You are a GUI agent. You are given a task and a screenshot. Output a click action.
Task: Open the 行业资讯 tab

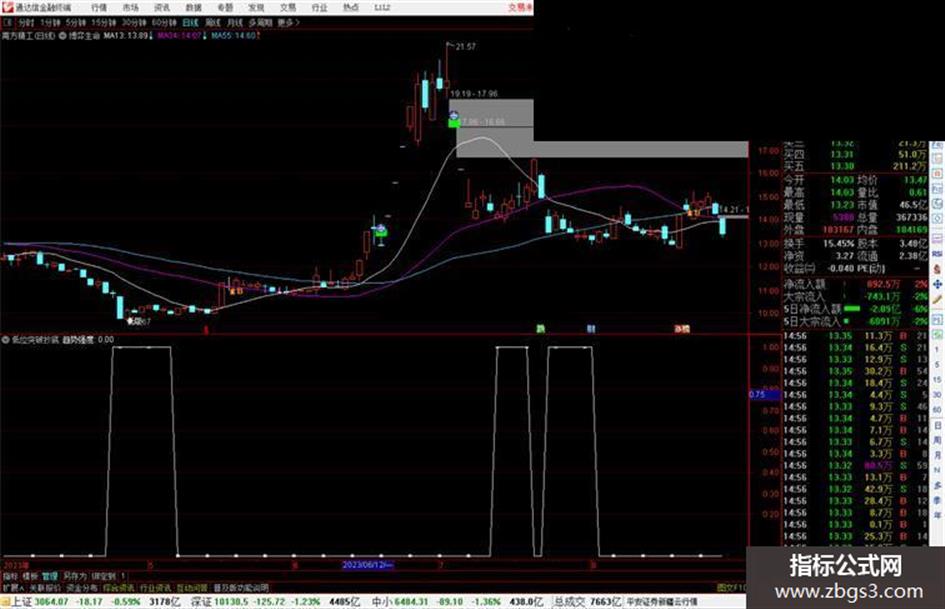point(155,587)
